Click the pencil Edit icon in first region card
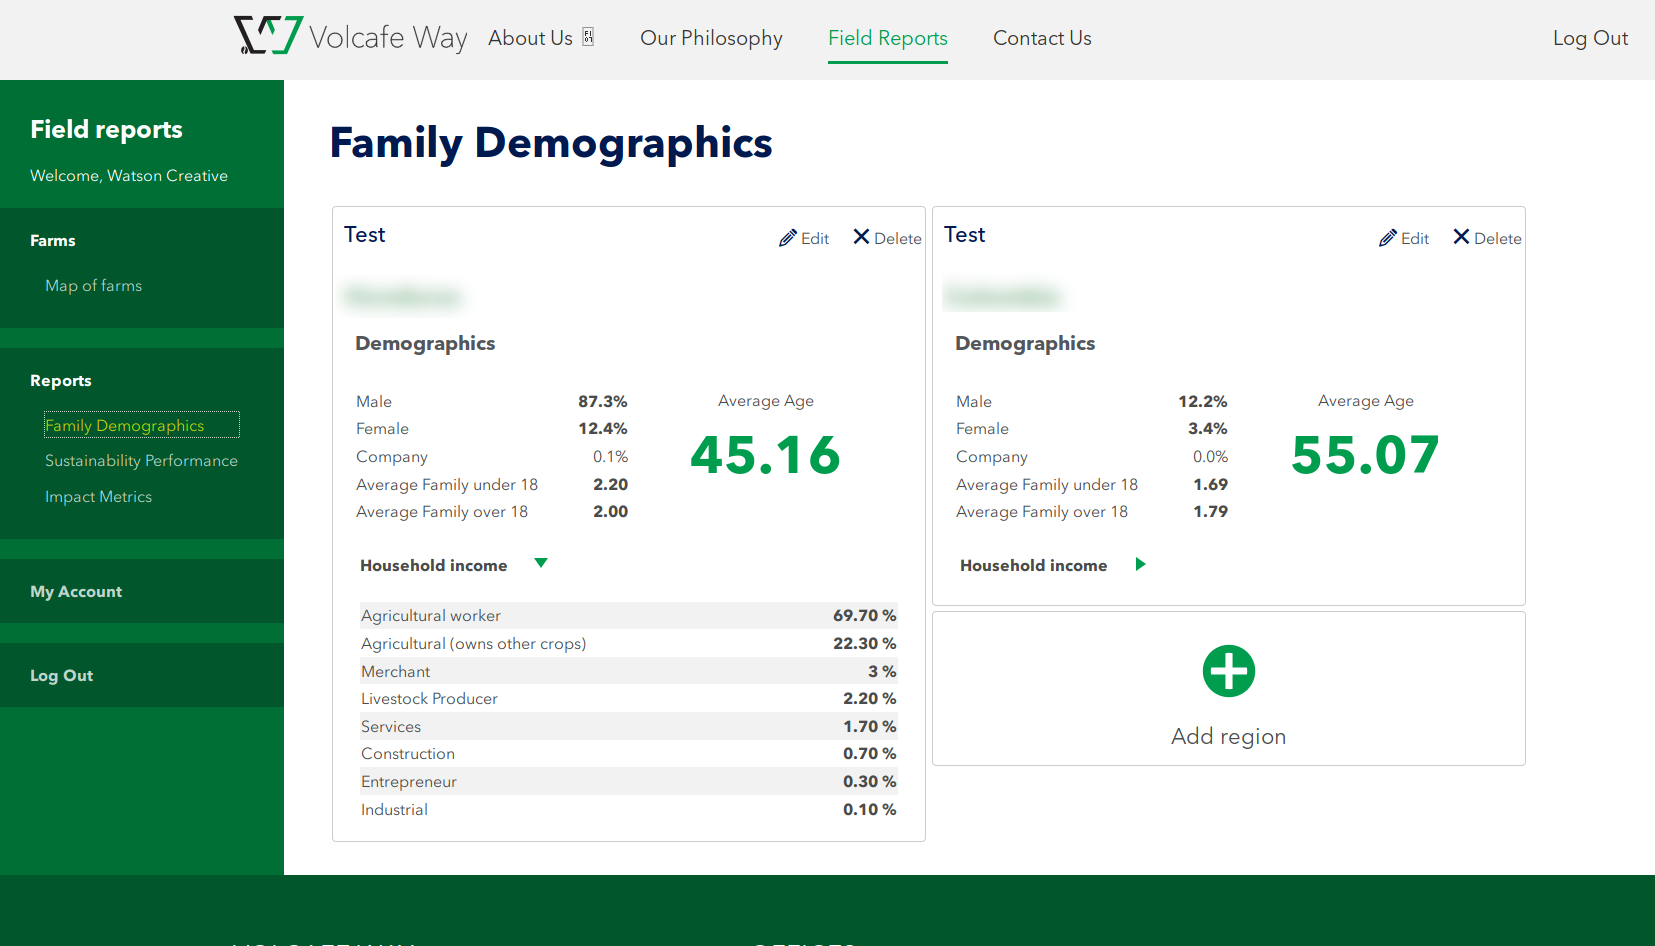Viewport: 1655px width, 946px height. (x=788, y=238)
